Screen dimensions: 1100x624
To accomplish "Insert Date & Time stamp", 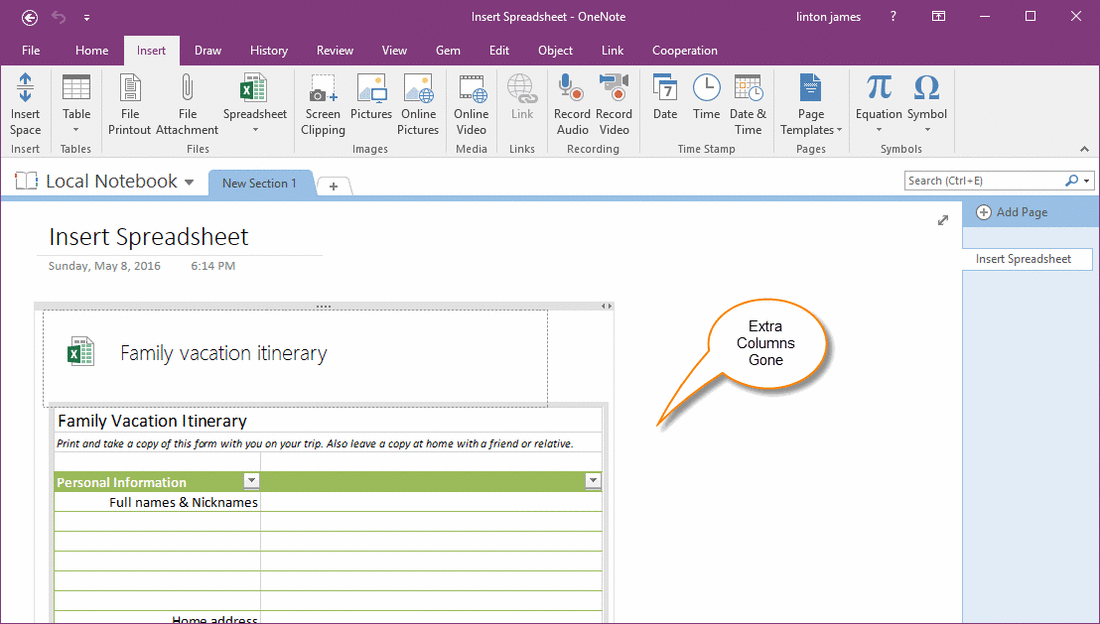I will tap(747, 104).
